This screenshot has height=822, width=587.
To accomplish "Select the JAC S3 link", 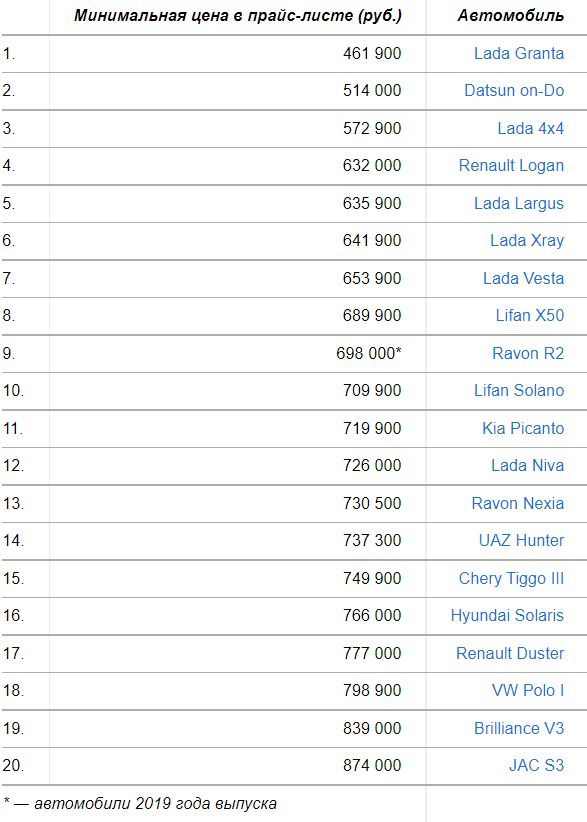I will [537, 765].
